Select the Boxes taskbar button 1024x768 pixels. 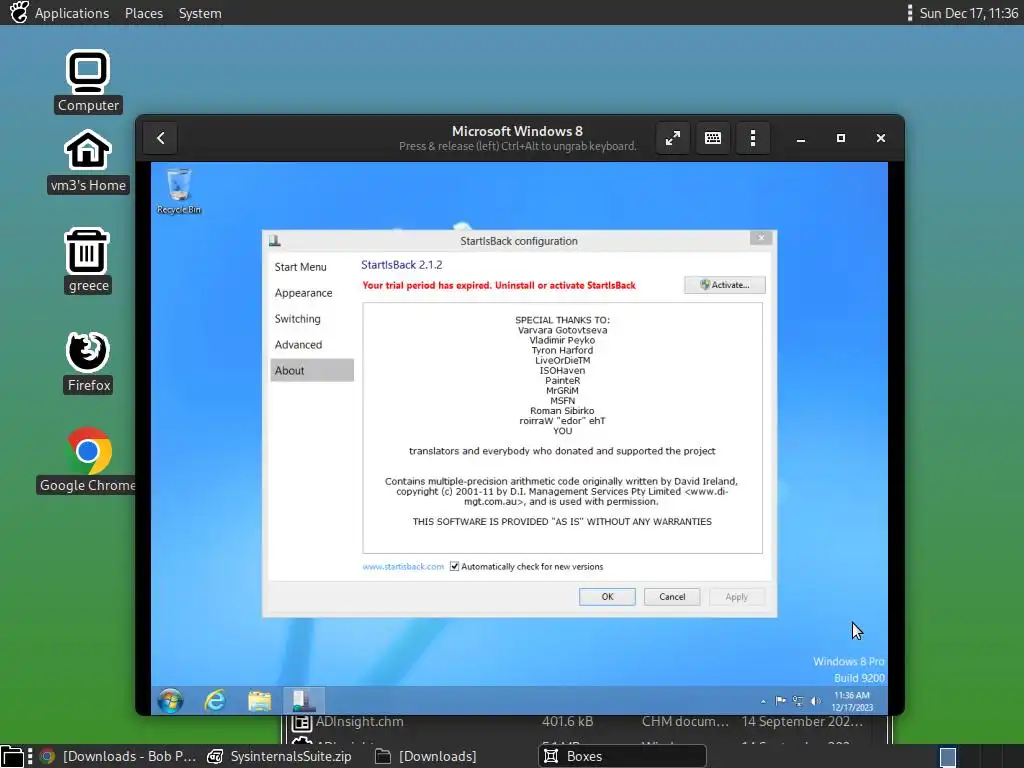(622, 756)
